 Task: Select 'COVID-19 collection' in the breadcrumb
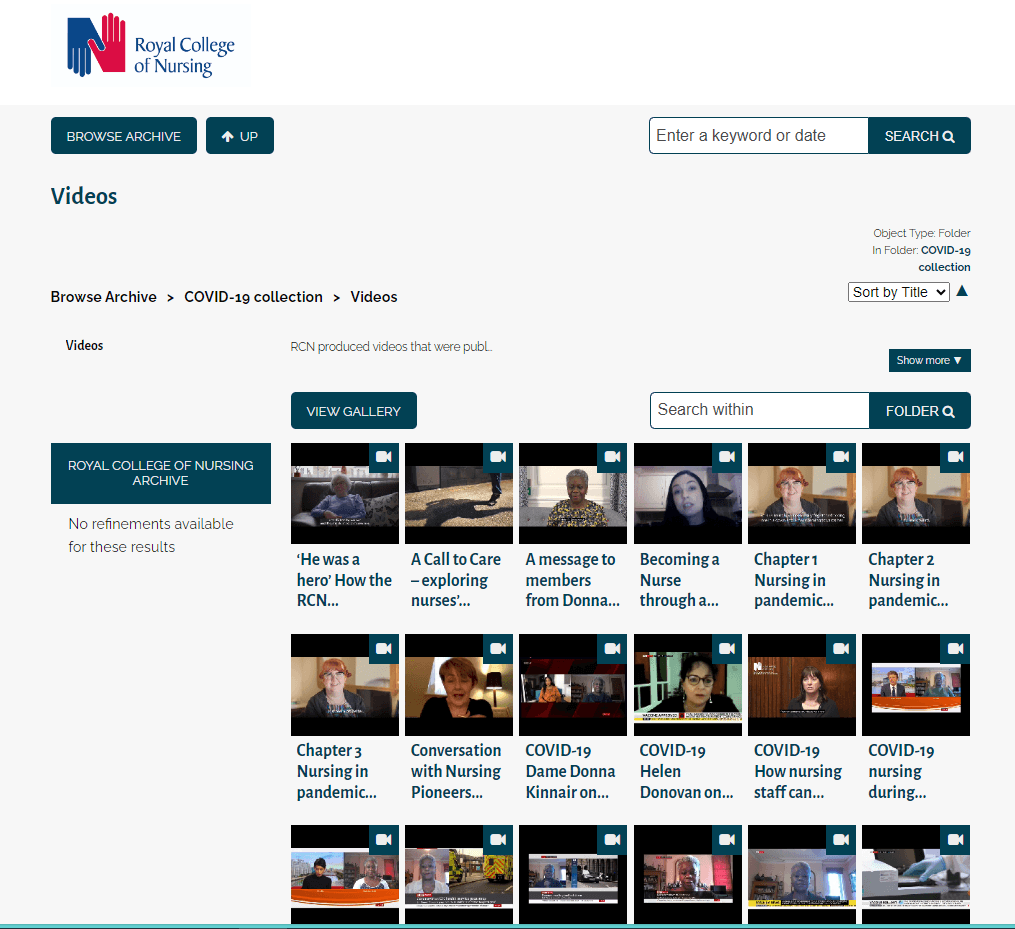253,297
